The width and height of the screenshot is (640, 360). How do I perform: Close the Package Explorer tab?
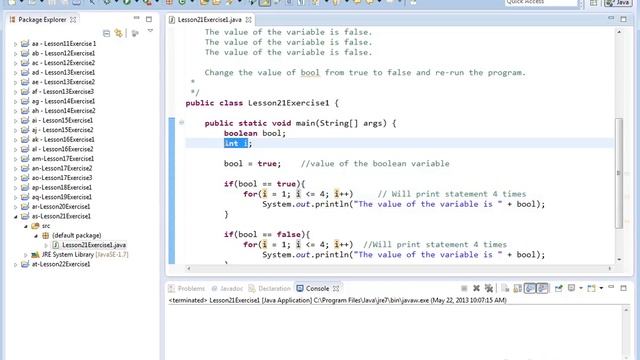click(x=73, y=20)
